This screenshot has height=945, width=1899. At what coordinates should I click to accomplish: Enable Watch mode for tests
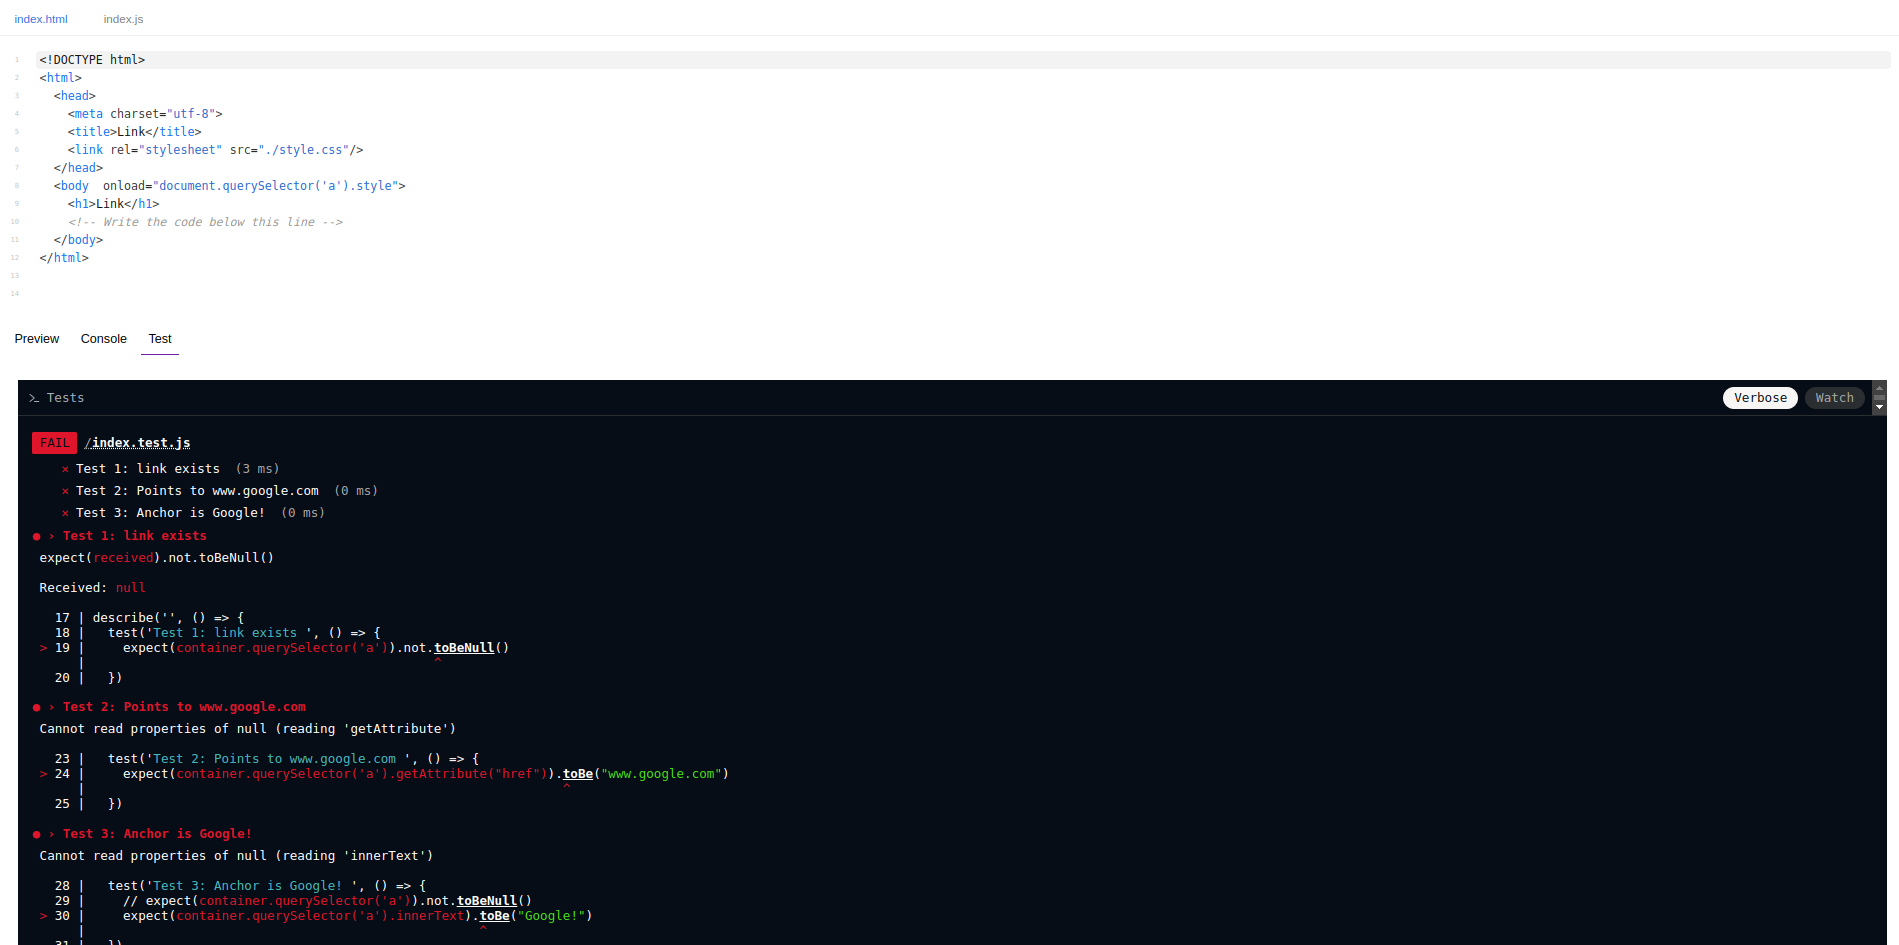[1834, 397]
